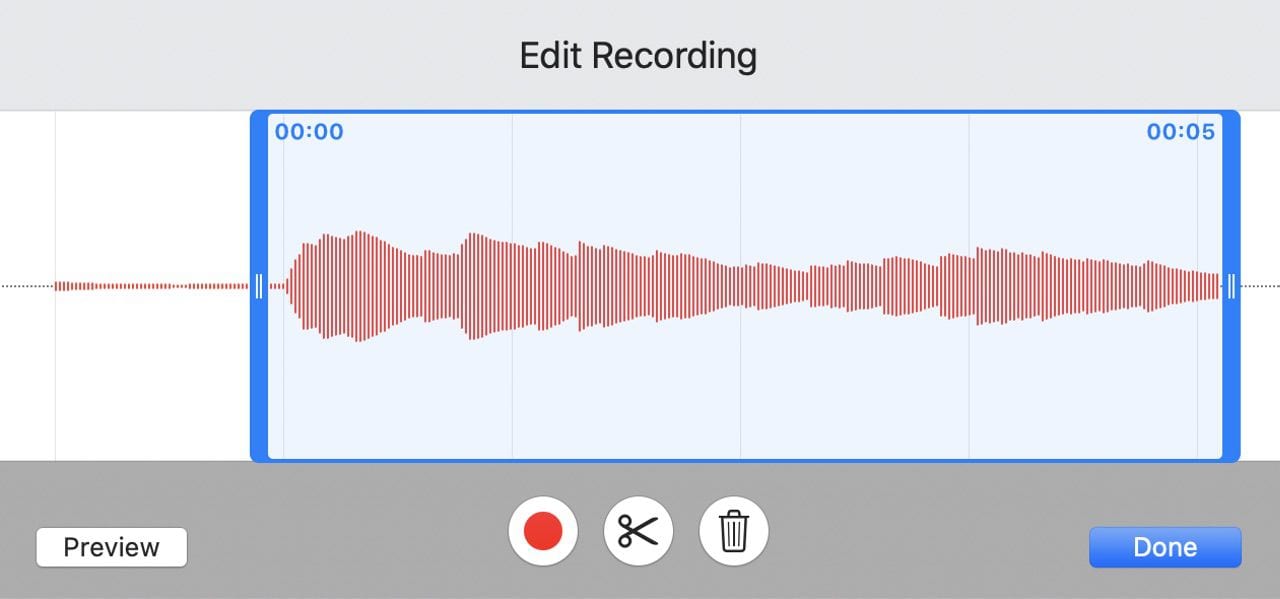This screenshot has width=1280, height=599.
Task: Click the bottom edge of blue selection frame
Action: 745,460
